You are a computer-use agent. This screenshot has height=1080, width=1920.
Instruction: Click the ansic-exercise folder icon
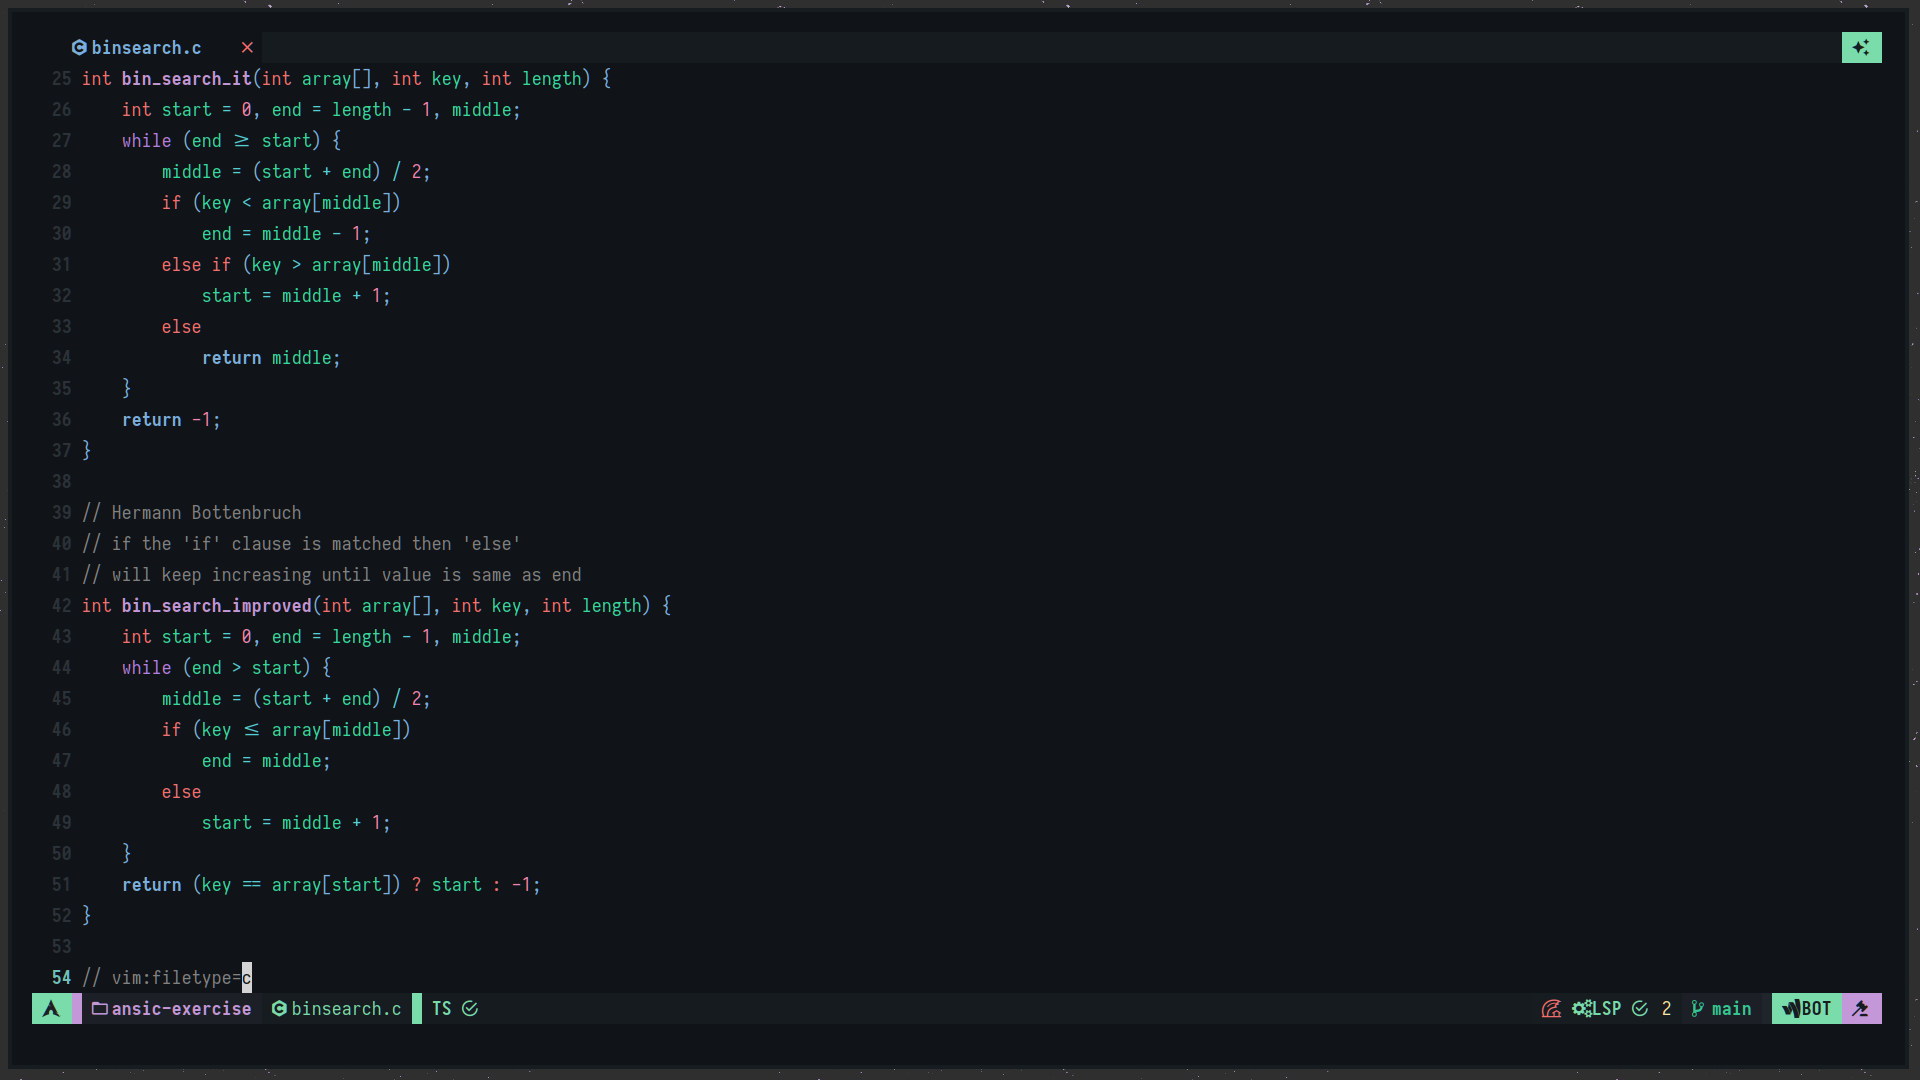tap(100, 1008)
